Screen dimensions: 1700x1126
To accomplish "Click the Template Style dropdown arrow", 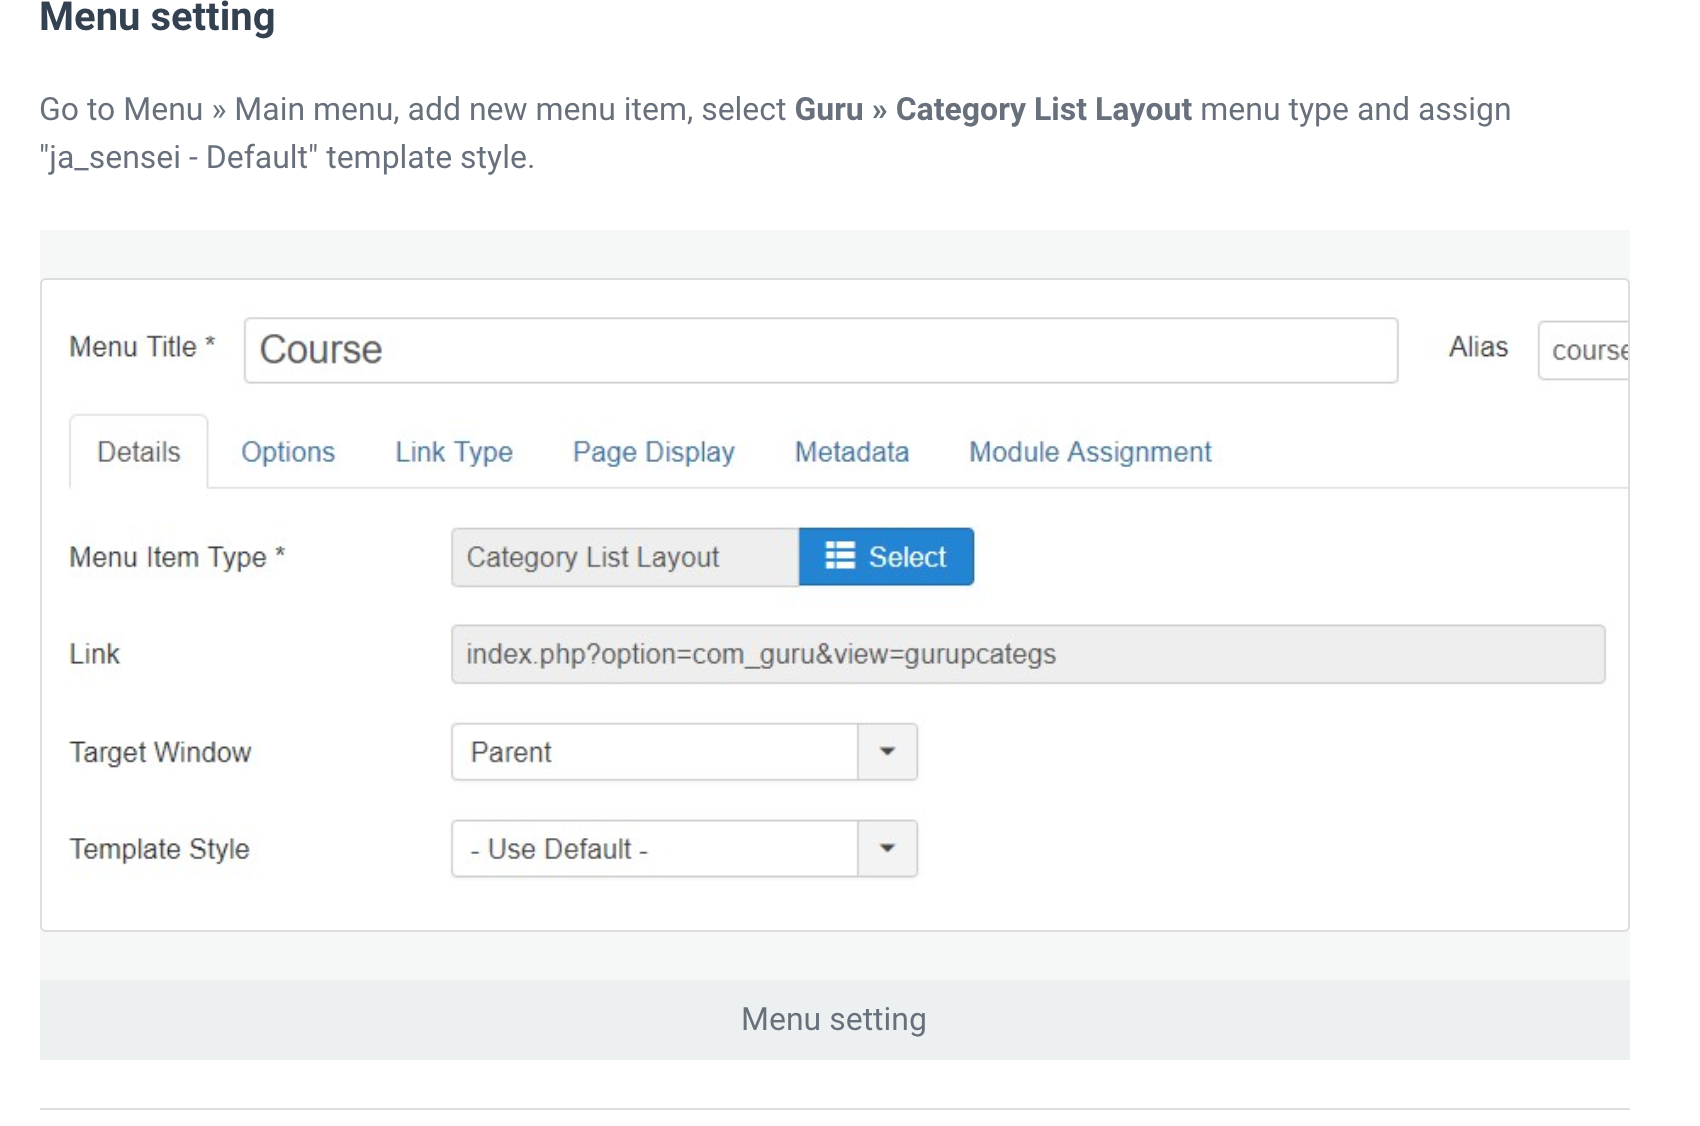I will click(887, 849).
